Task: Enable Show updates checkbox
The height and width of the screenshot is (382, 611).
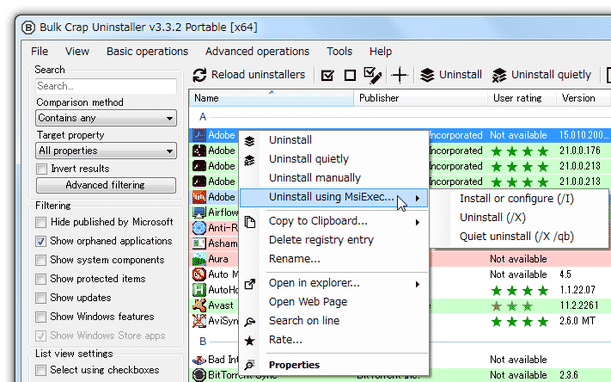Action: [41, 298]
